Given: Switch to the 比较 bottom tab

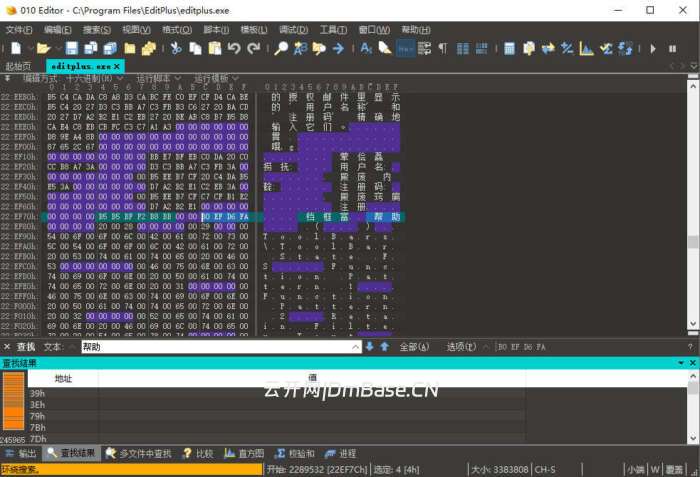Looking at the screenshot, I should 198,454.
